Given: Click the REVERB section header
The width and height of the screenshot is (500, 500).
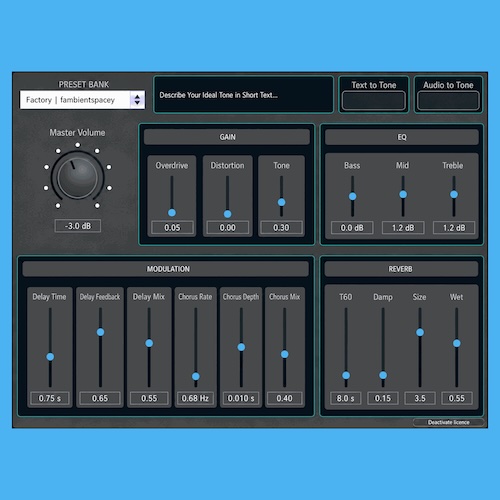Looking at the screenshot, I should pos(401,269).
